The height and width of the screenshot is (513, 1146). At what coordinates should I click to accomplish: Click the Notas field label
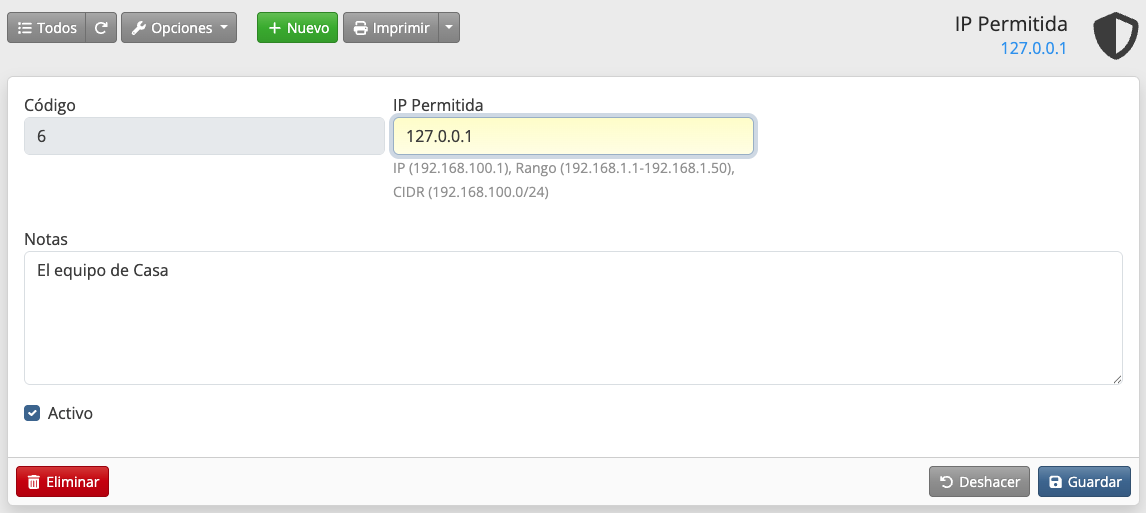[x=46, y=239]
